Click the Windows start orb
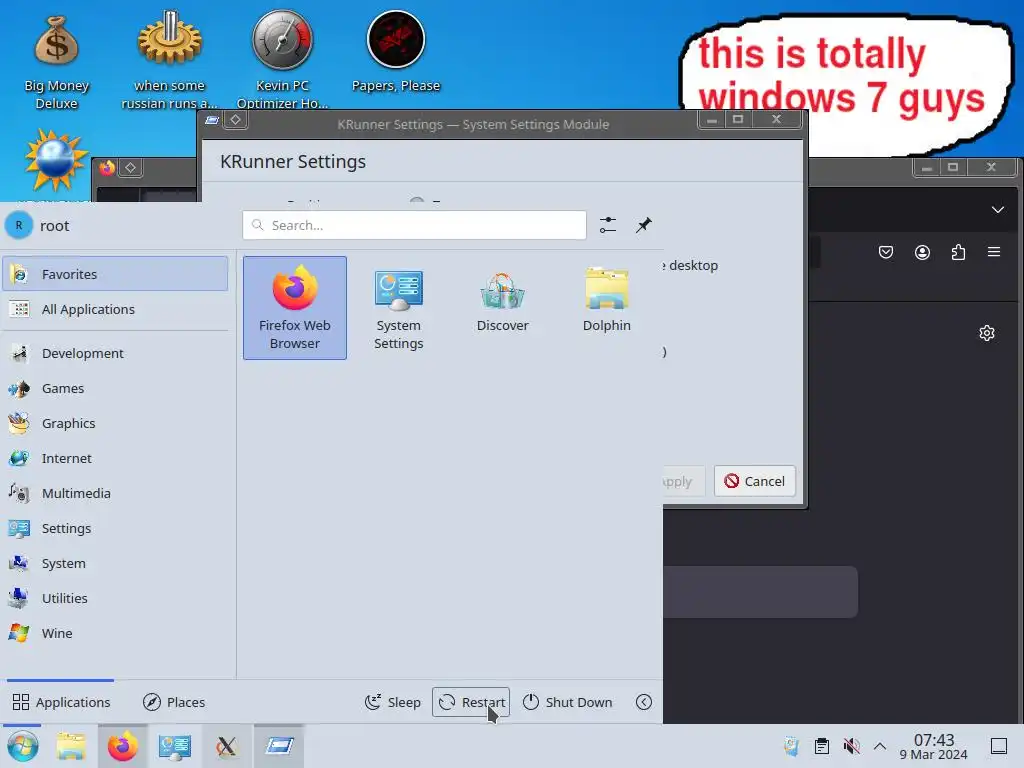Image resolution: width=1024 pixels, height=768 pixels. point(23,746)
